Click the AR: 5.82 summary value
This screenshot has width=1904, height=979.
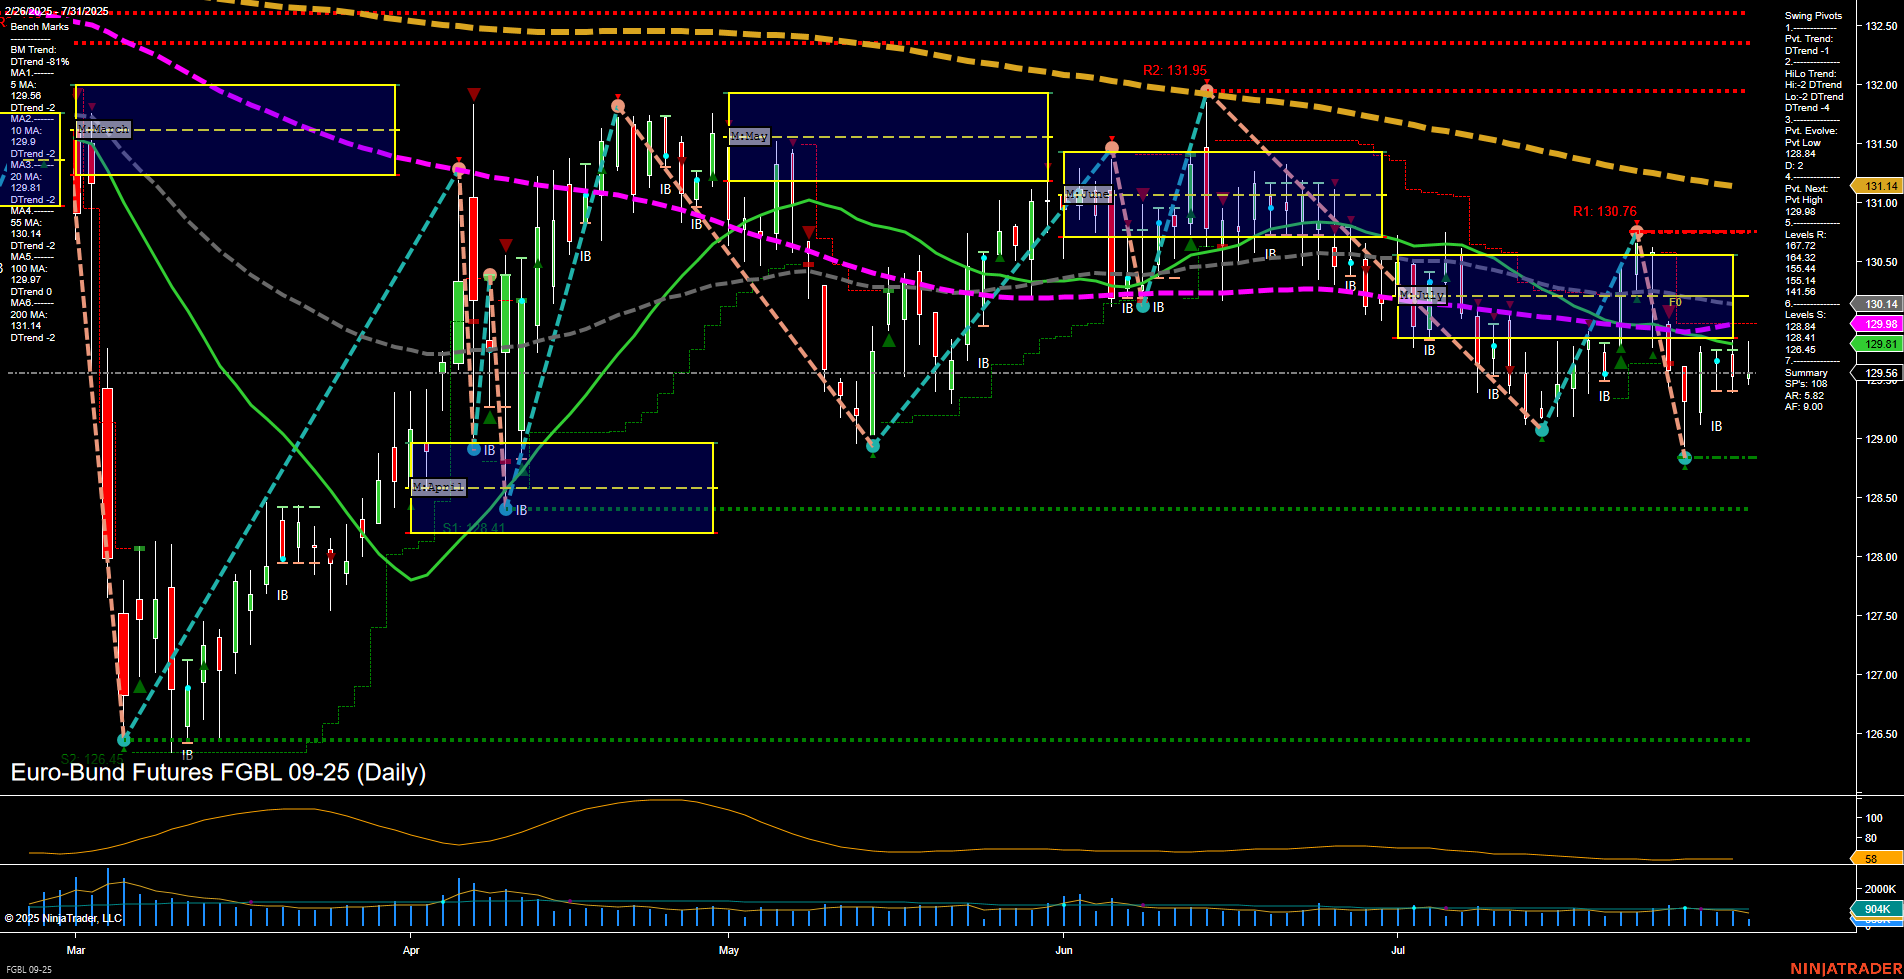point(1804,396)
